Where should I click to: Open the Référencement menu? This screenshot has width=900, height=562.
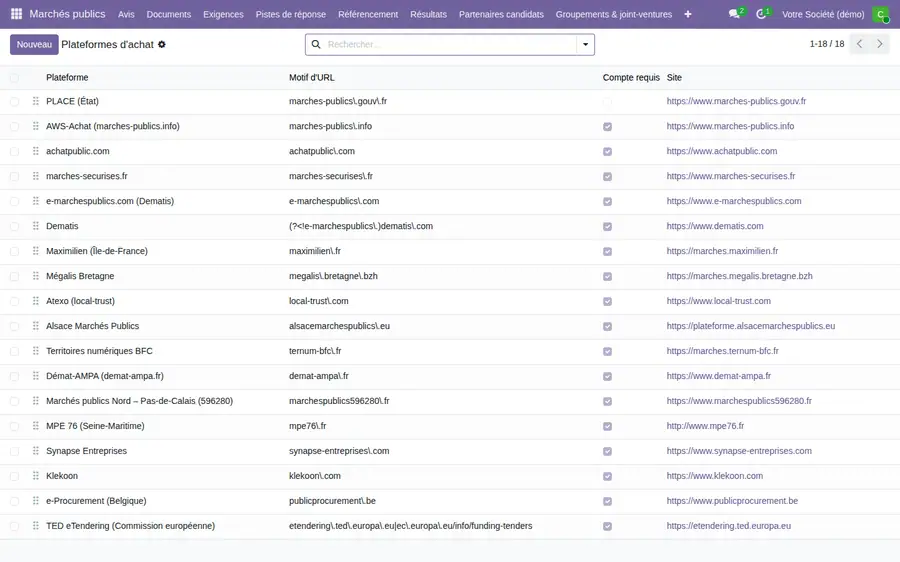(x=368, y=14)
